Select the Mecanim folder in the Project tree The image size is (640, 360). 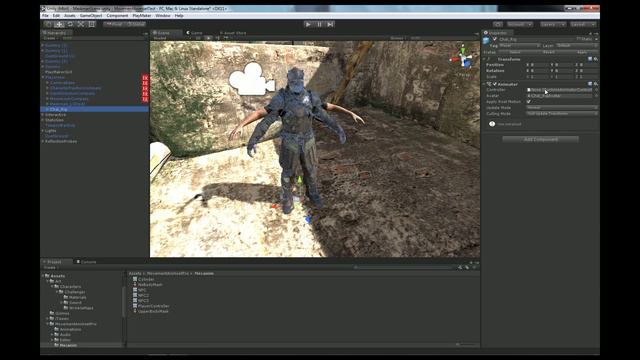tap(68, 345)
